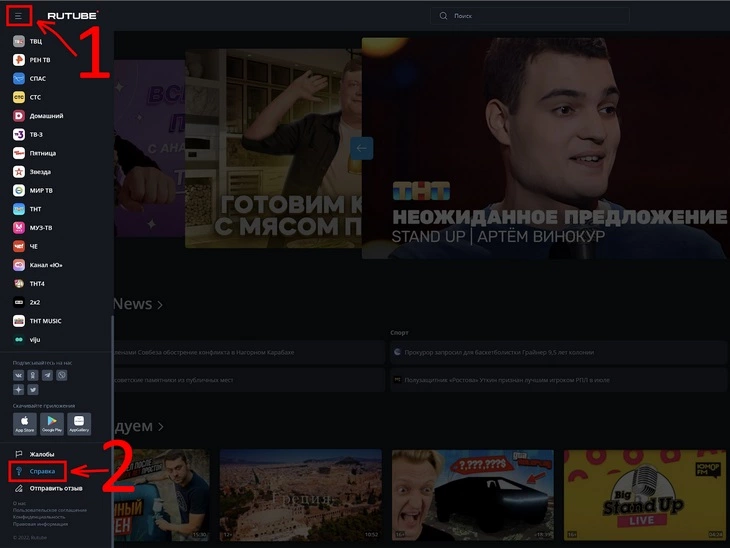This screenshot has width=730, height=548.
Task: Show previous carousel slide with blue arrow
Action: [x=362, y=148]
